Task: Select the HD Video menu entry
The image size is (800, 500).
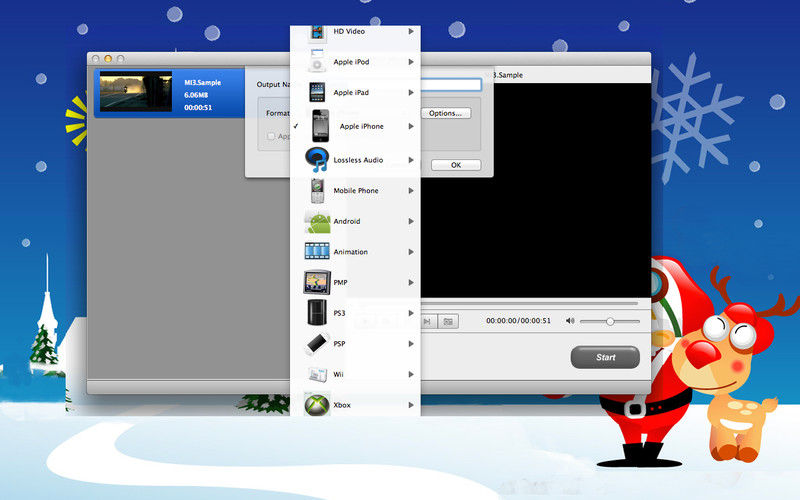Action: 355,33
